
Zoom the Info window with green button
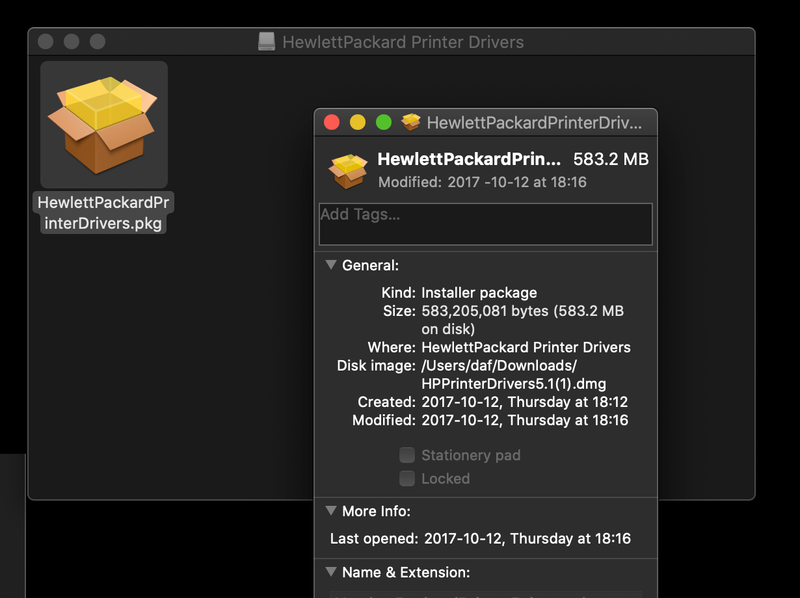tap(383, 123)
